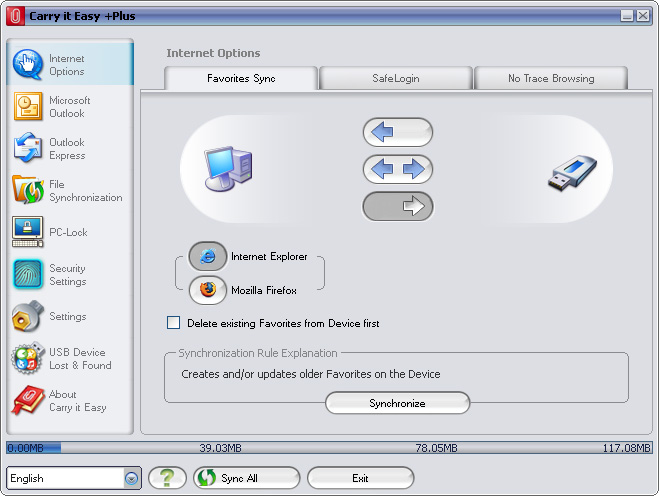Choose the Mozilla Firefox browser button

pos(208,290)
